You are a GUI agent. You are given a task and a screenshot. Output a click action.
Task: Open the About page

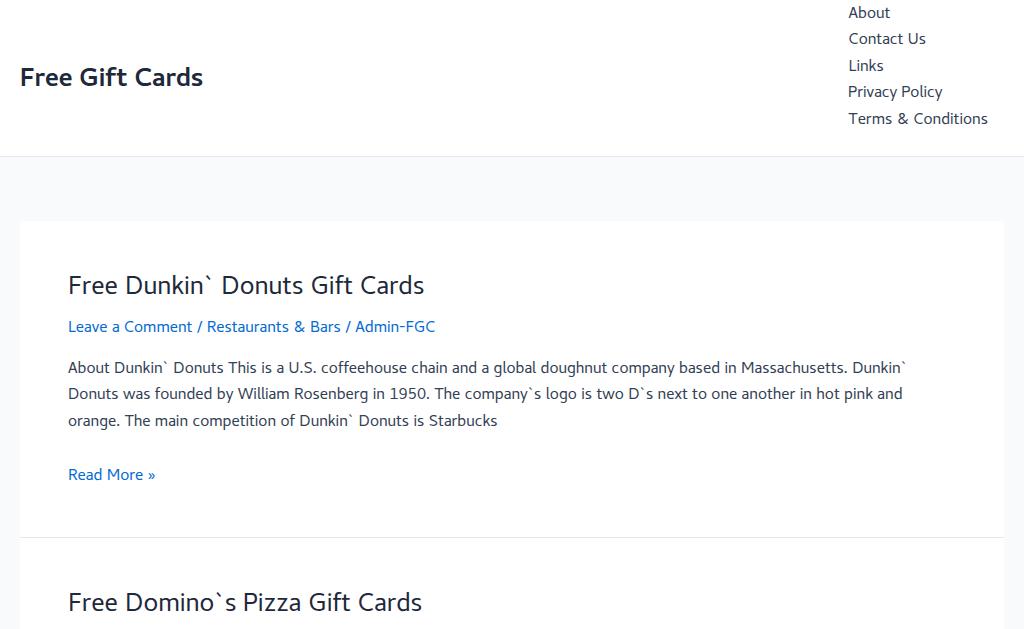click(868, 13)
